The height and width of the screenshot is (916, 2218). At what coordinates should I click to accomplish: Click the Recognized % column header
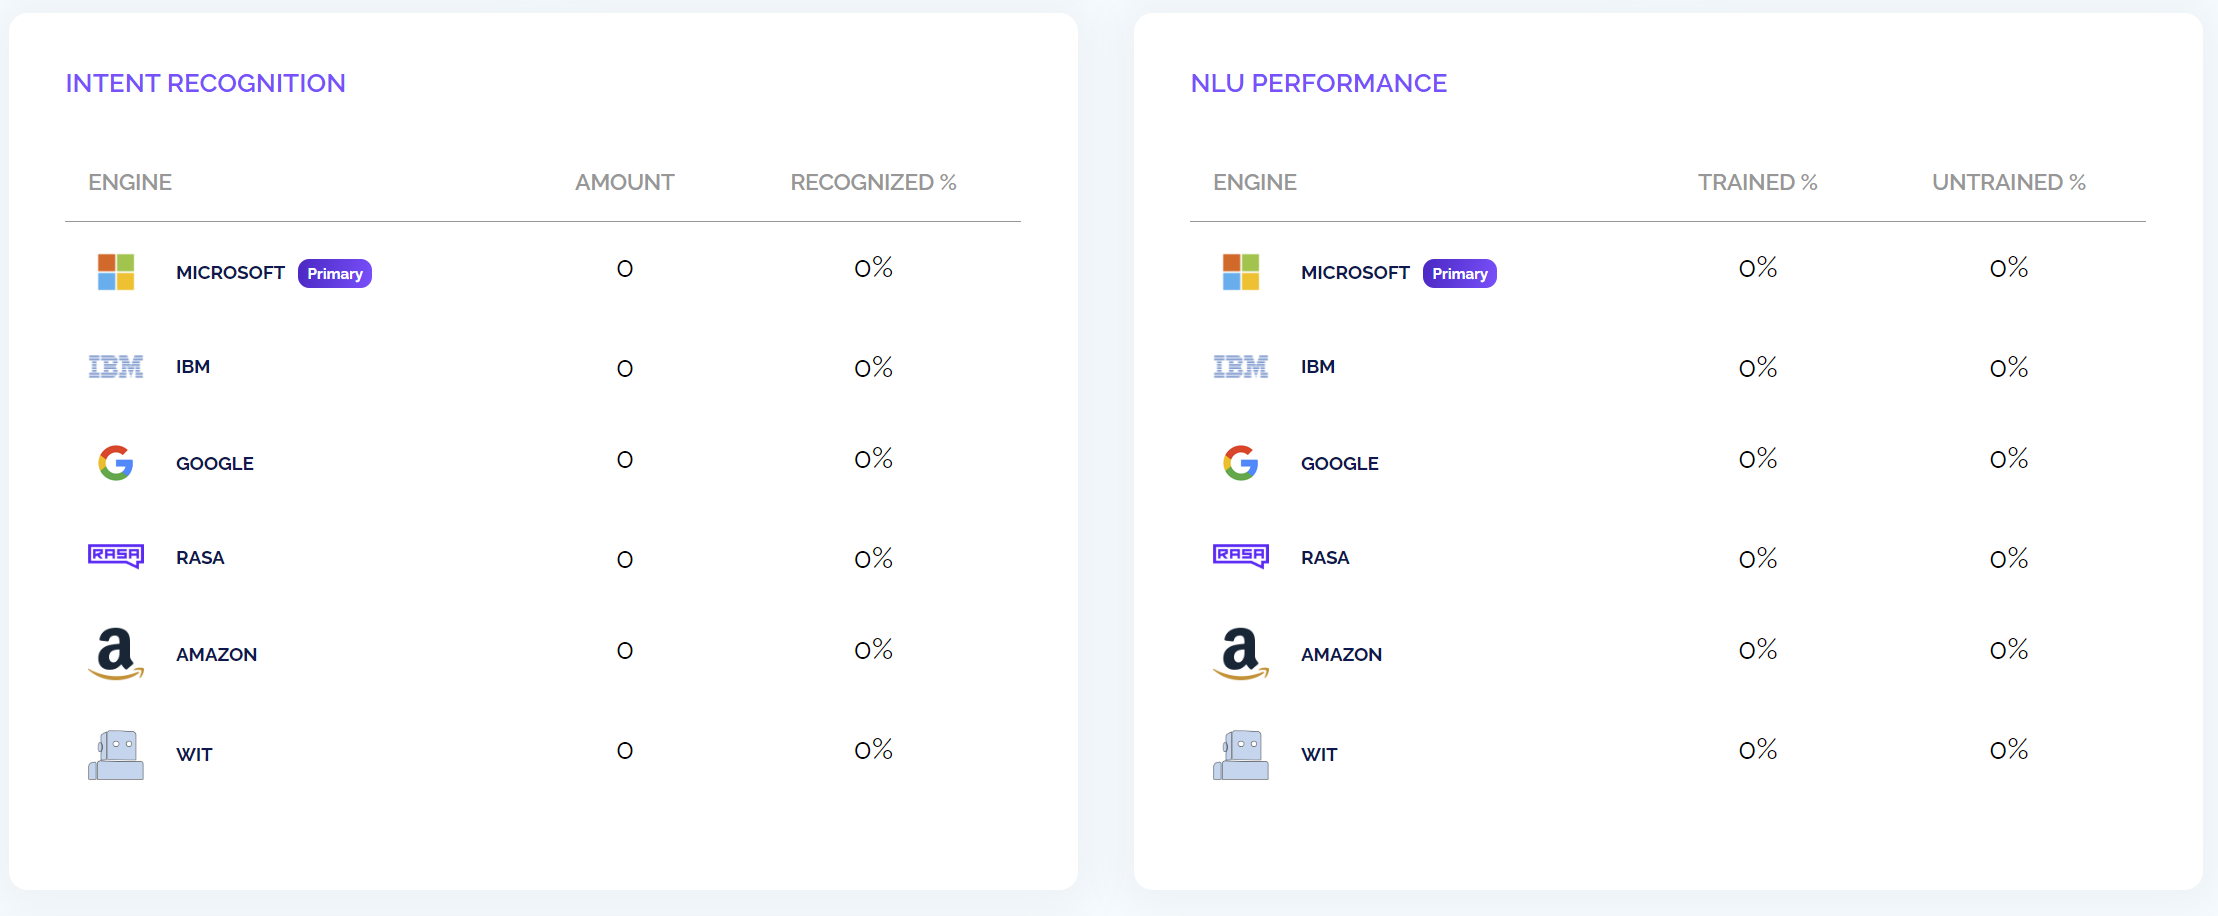[x=873, y=182]
